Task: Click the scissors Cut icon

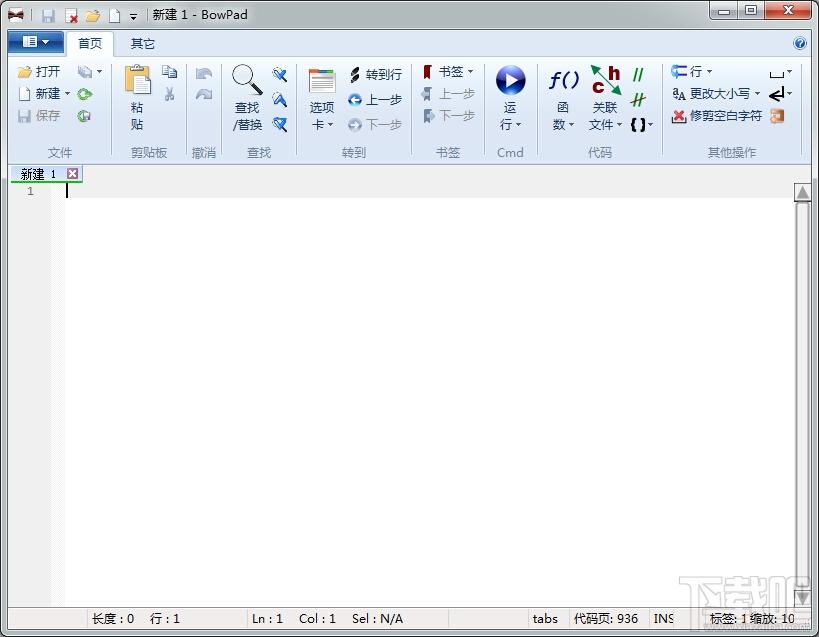Action: pos(169,94)
